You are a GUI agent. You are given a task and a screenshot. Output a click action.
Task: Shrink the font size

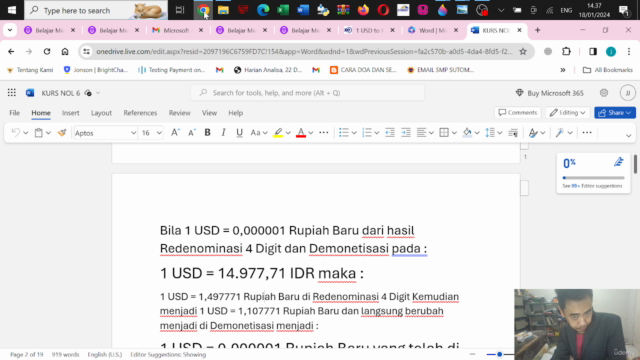pyautogui.click(x=191, y=133)
